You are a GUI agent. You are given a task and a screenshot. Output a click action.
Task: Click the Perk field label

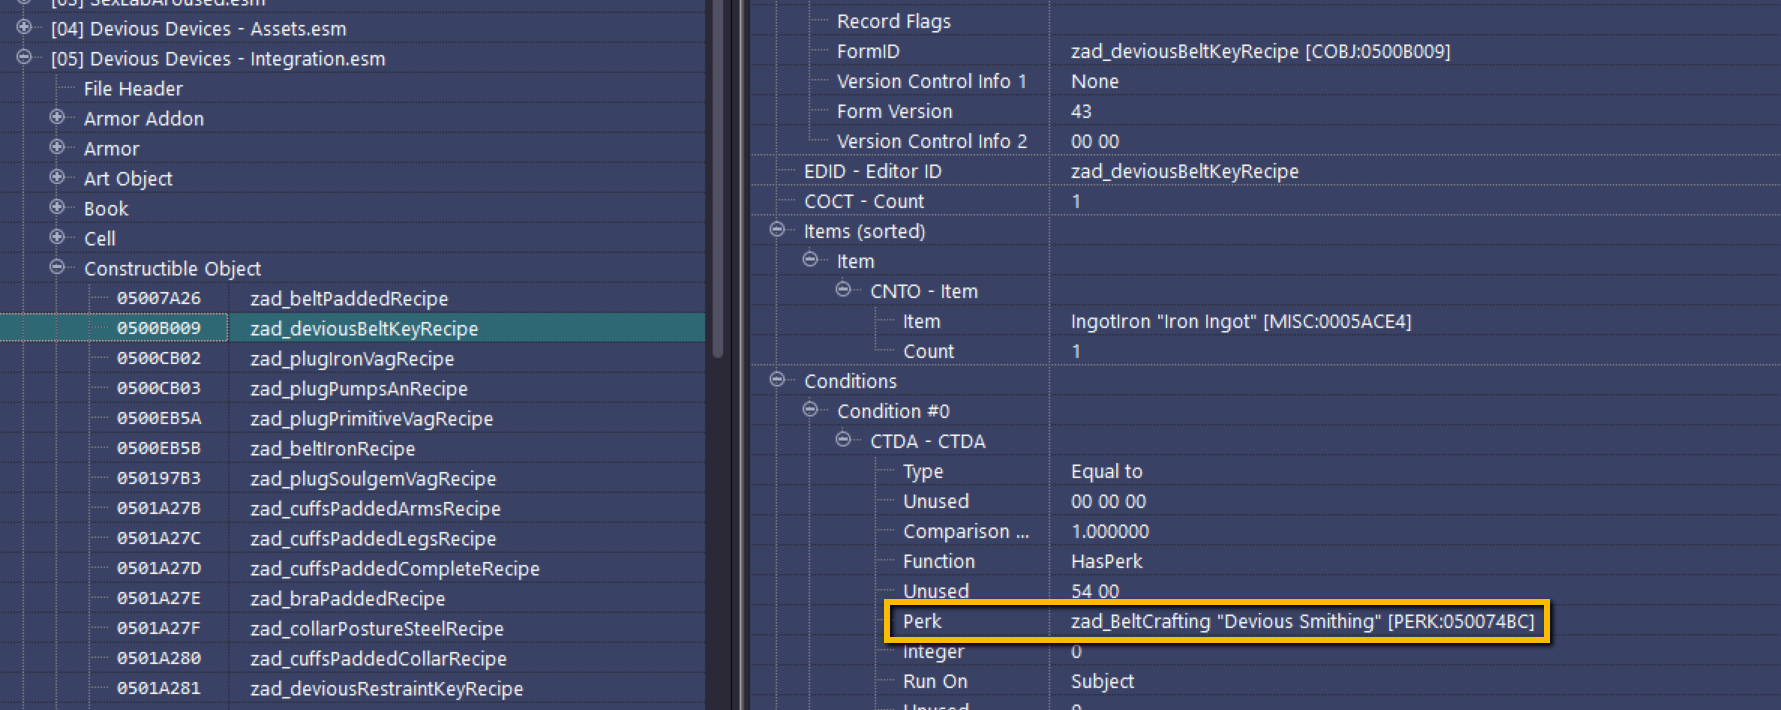tap(922, 621)
